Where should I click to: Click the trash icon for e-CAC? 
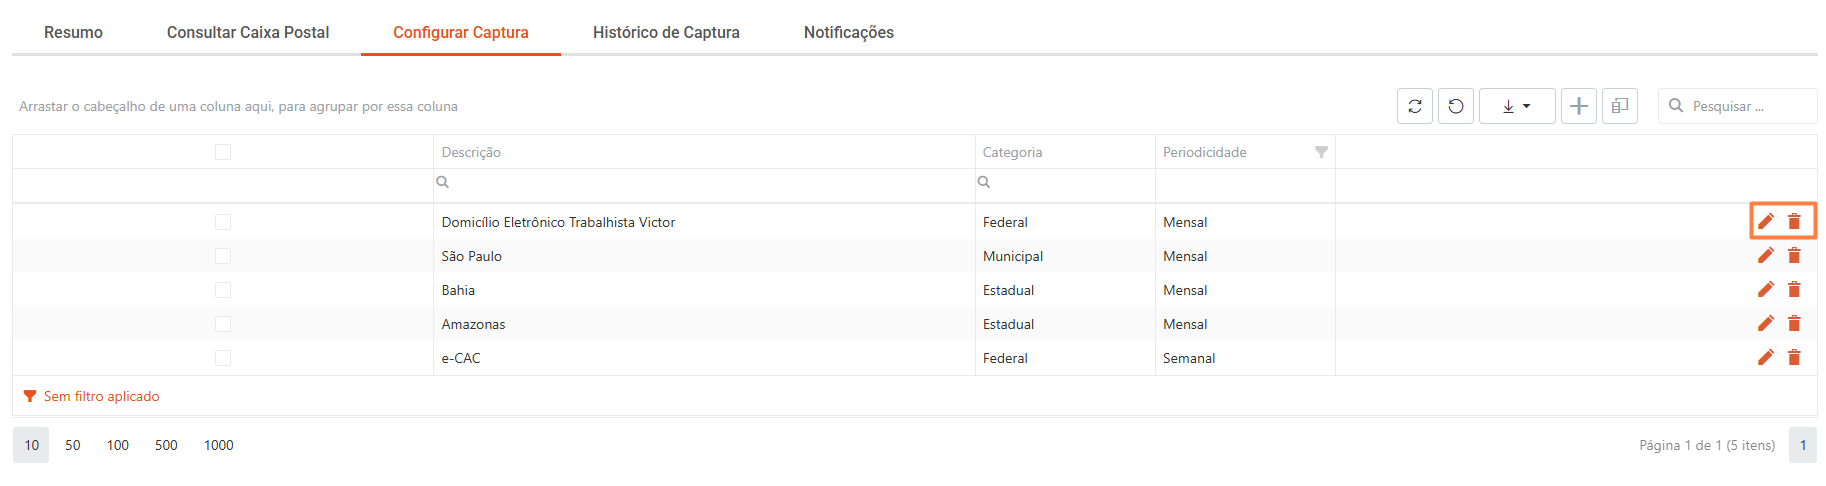(x=1794, y=358)
